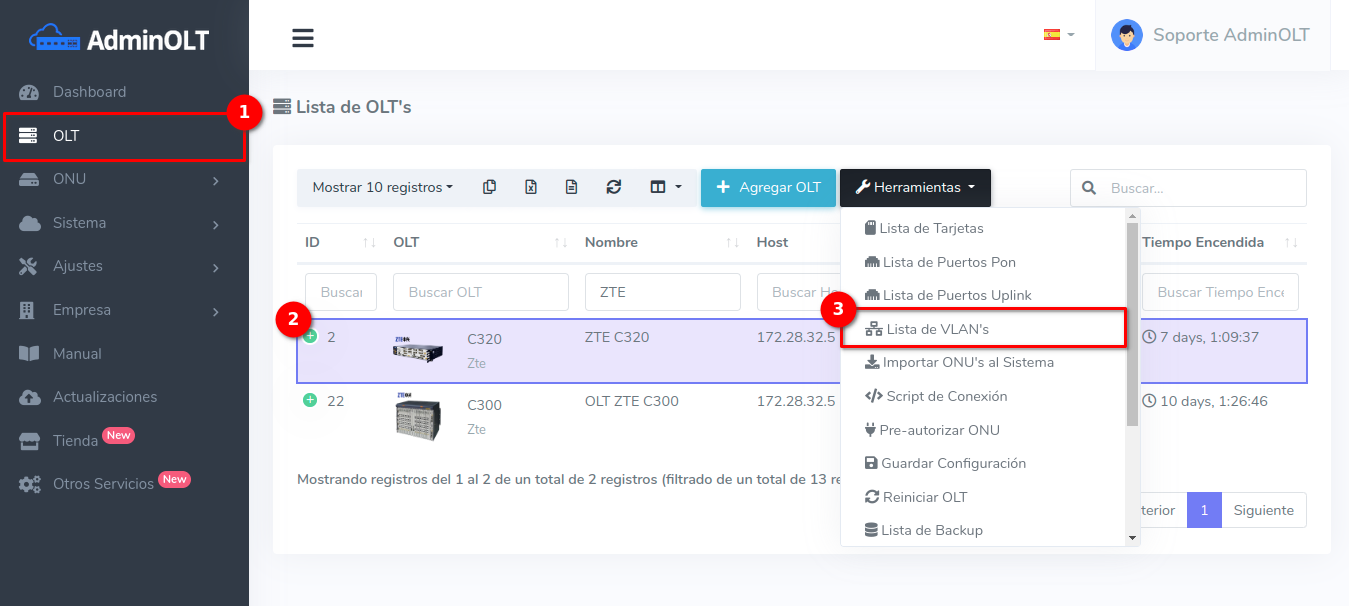Toggle column visibility dropdown

(x=665, y=187)
